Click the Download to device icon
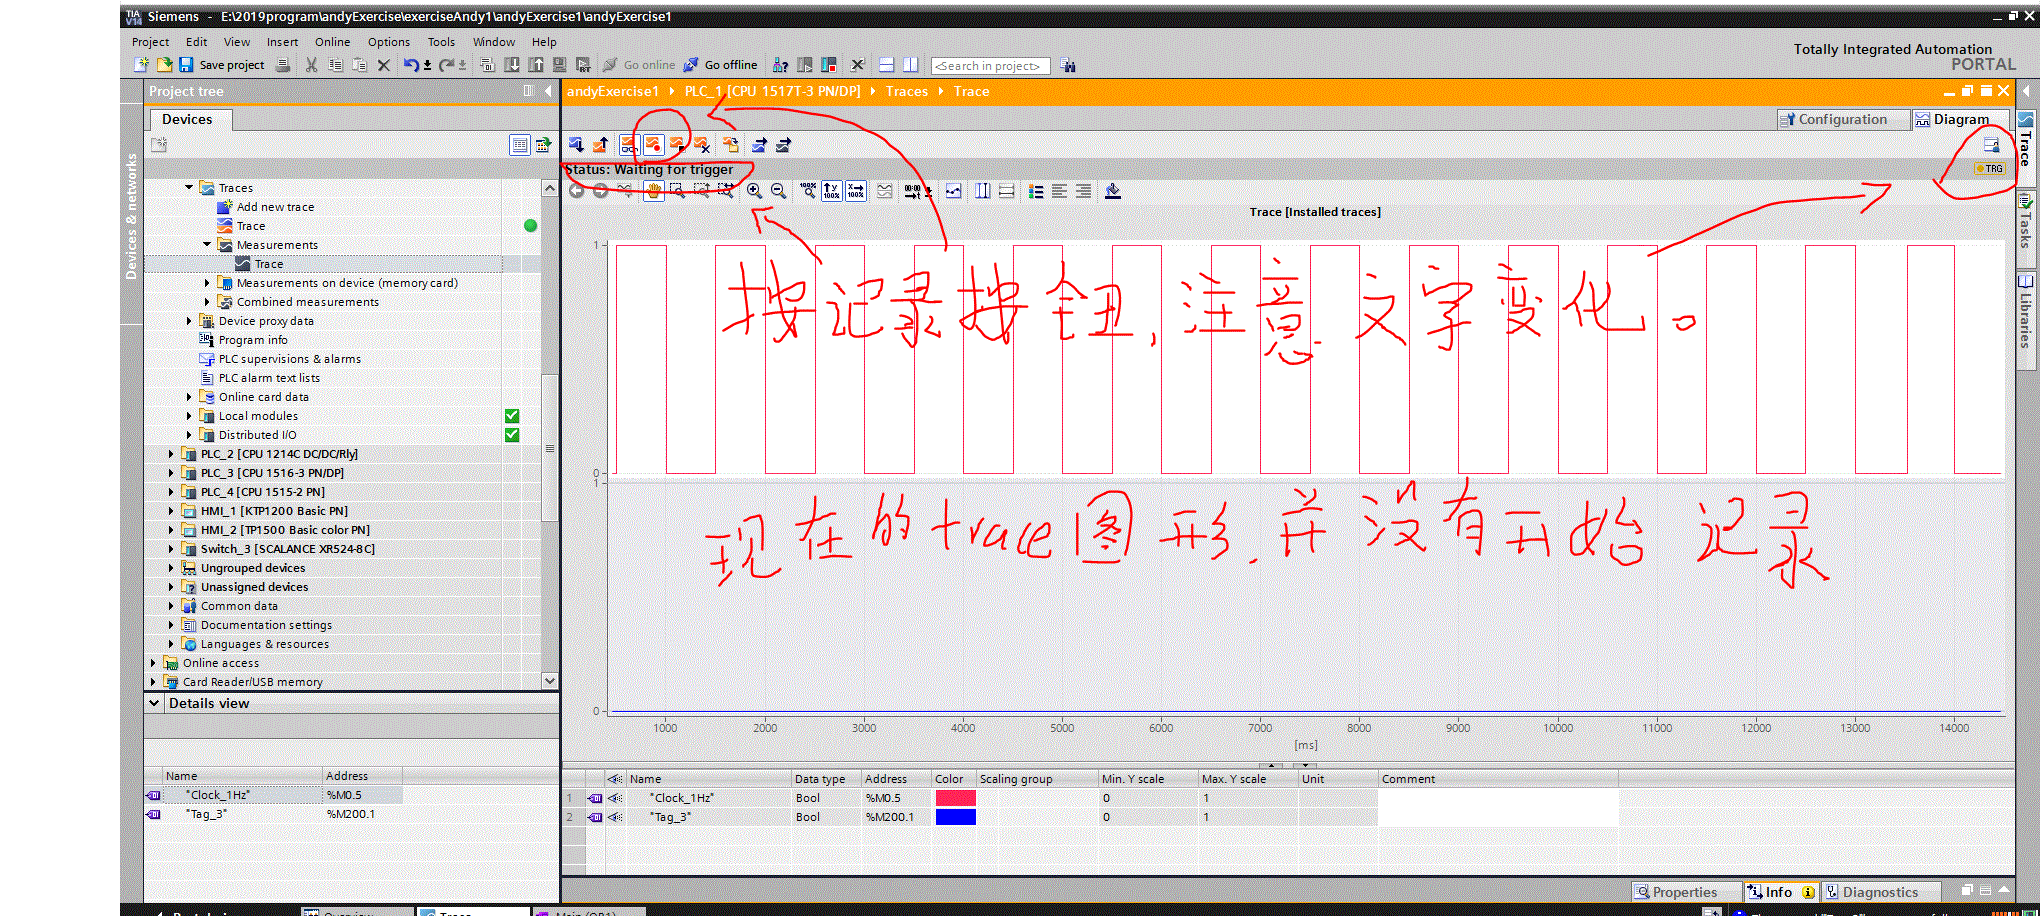The image size is (2040, 916). pyautogui.click(x=512, y=65)
